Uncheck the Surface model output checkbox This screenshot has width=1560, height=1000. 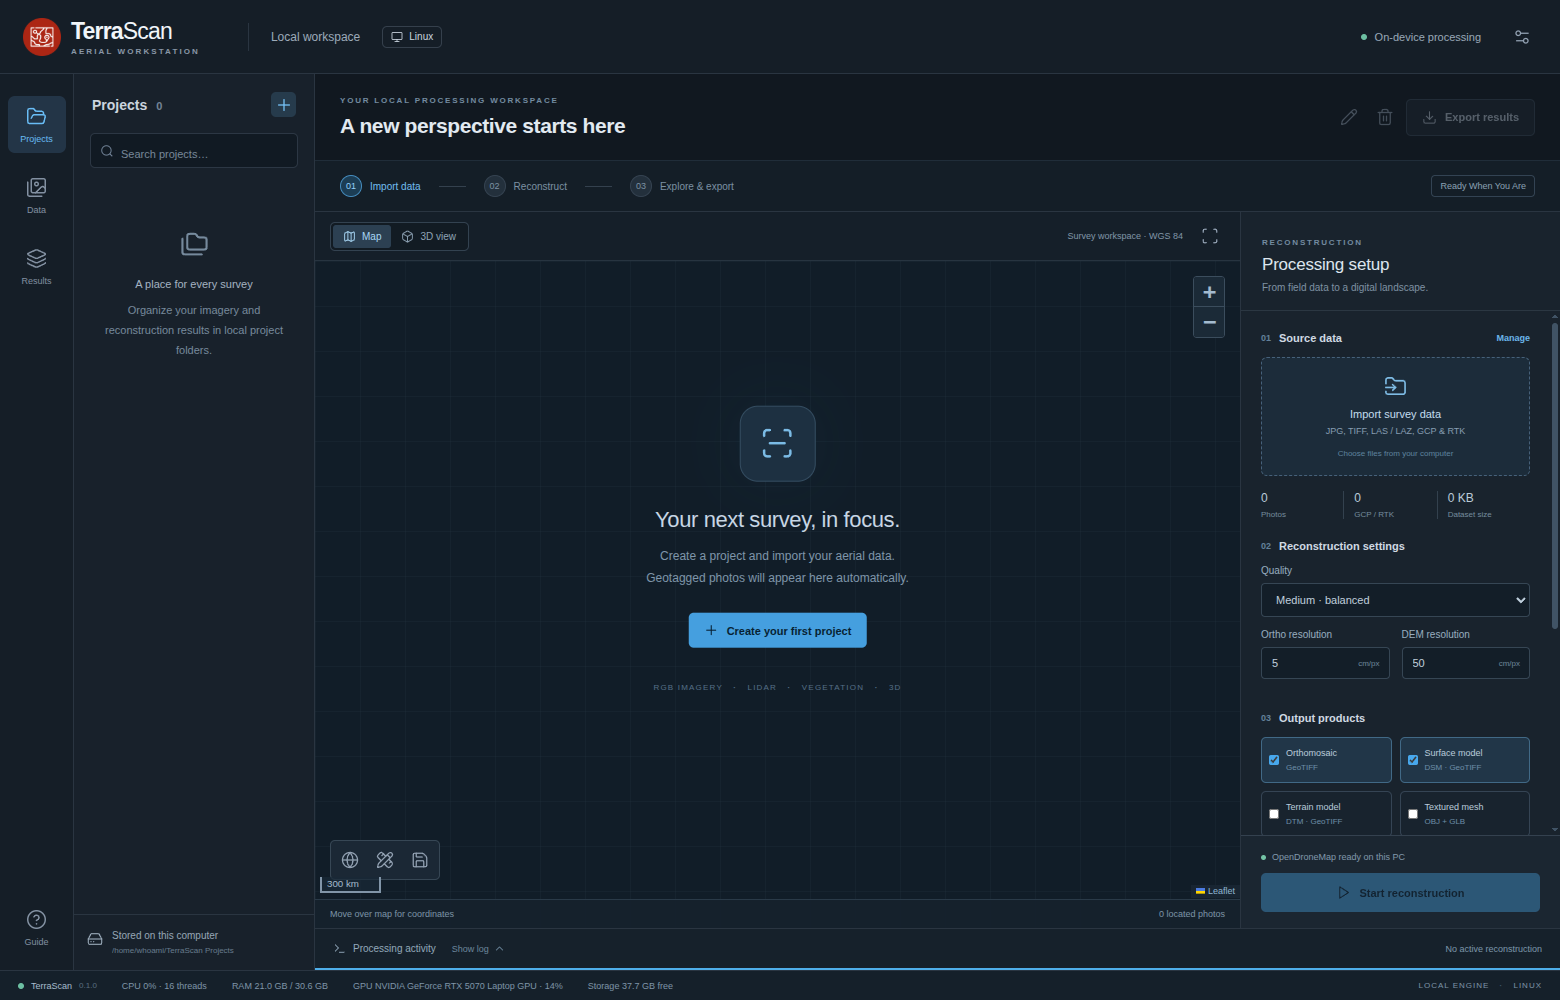pos(1413,760)
